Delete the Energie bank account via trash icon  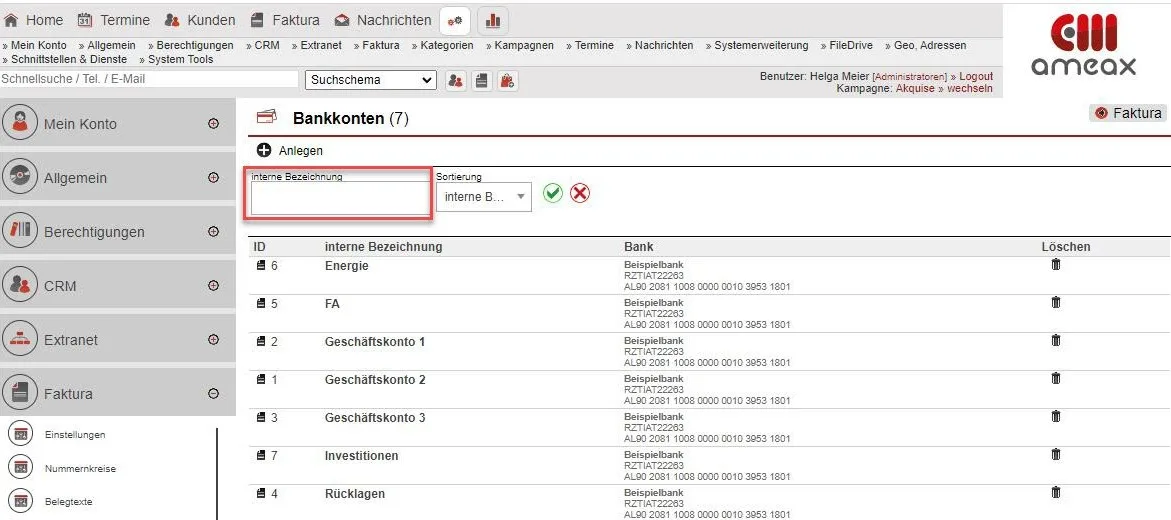[x=1055, y=265]
